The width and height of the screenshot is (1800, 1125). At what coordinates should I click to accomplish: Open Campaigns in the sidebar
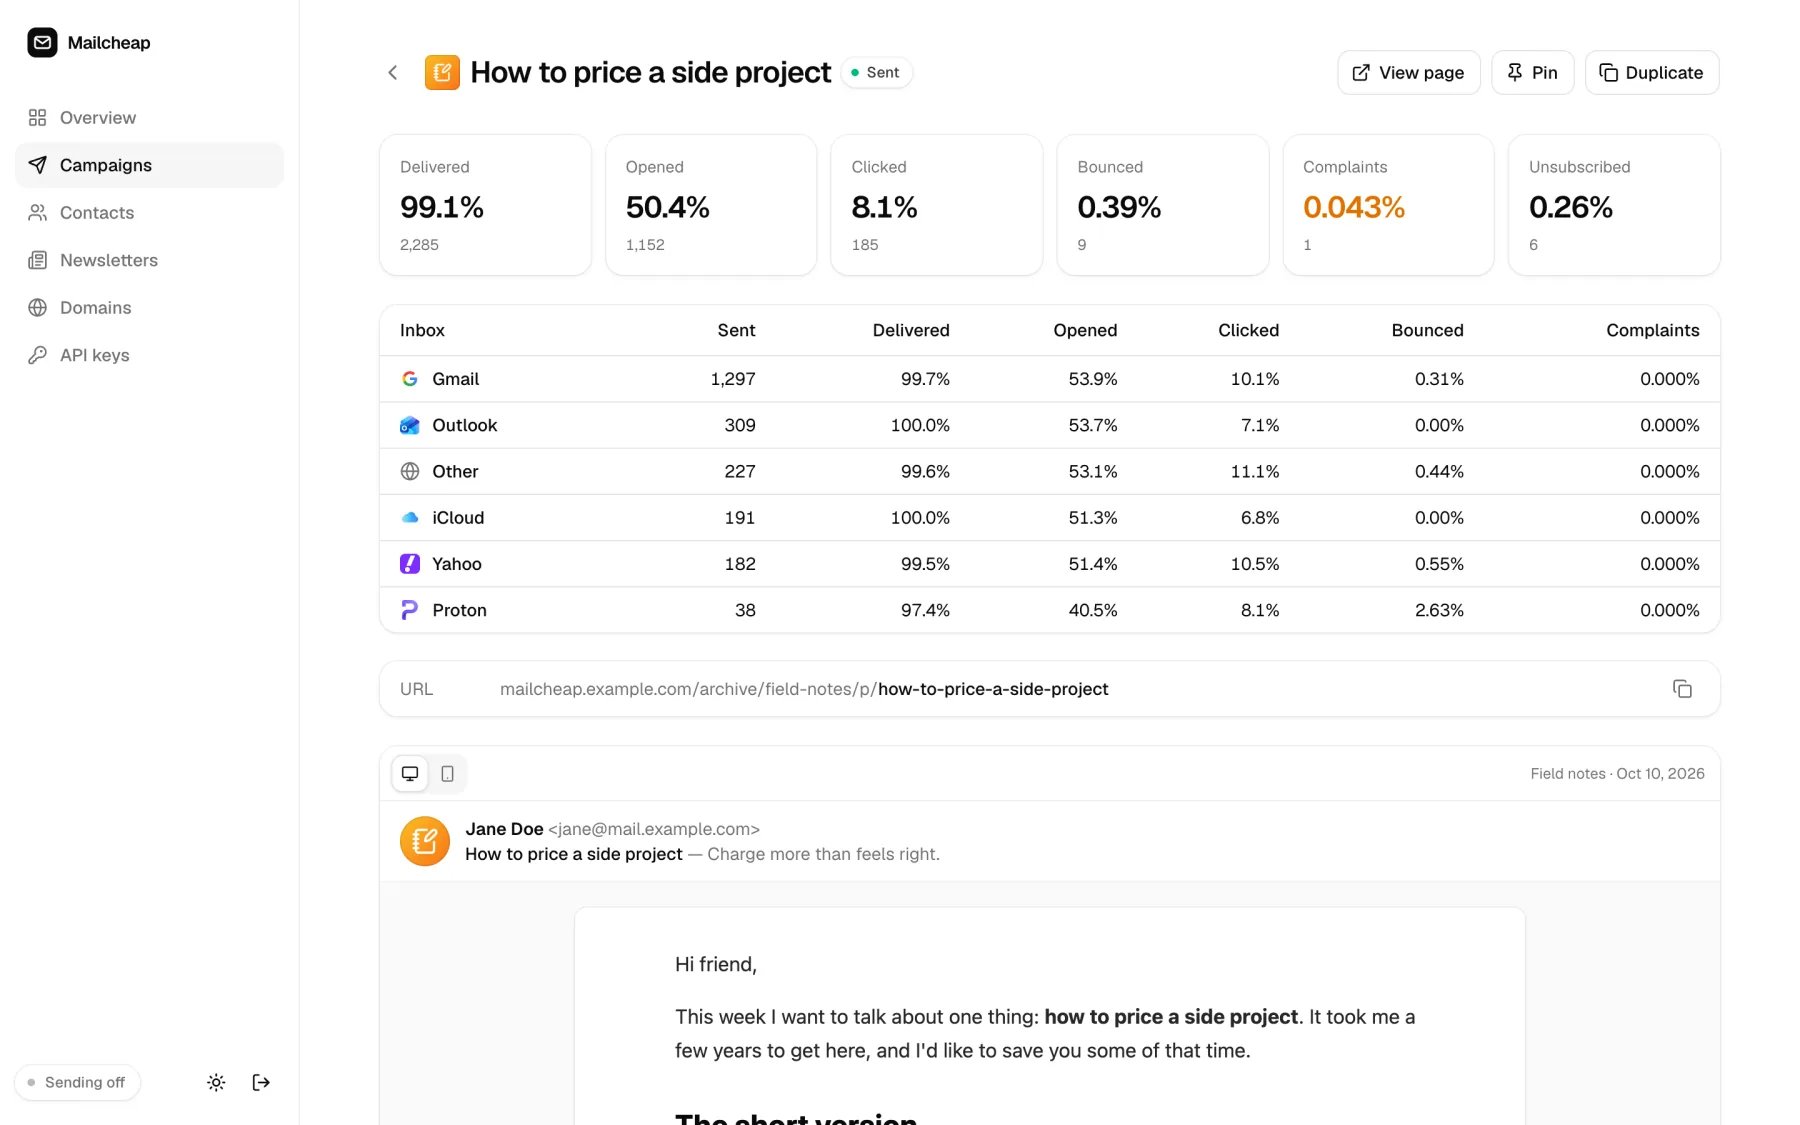click(149, 165)
